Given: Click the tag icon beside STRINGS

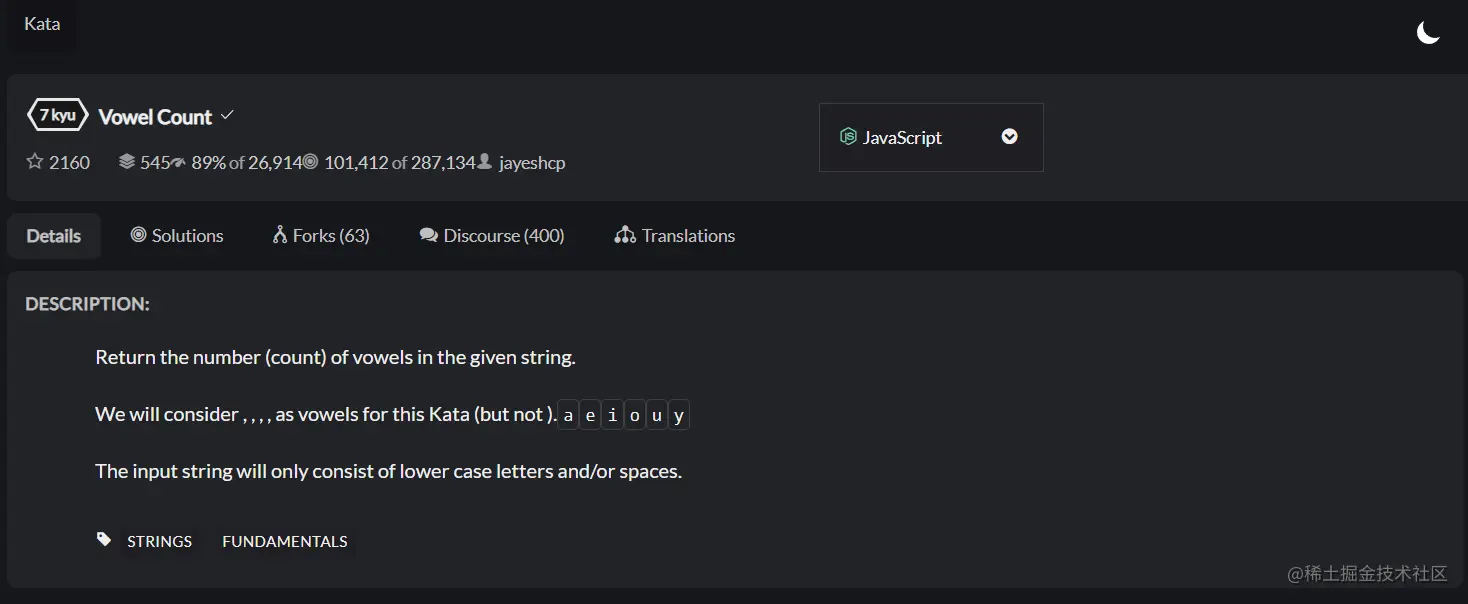Looking at the screenshot, I should pos(104,540).
